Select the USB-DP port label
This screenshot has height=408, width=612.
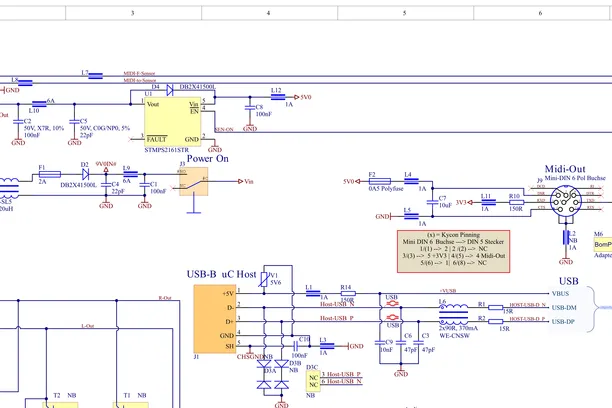[x=563, y=322]
